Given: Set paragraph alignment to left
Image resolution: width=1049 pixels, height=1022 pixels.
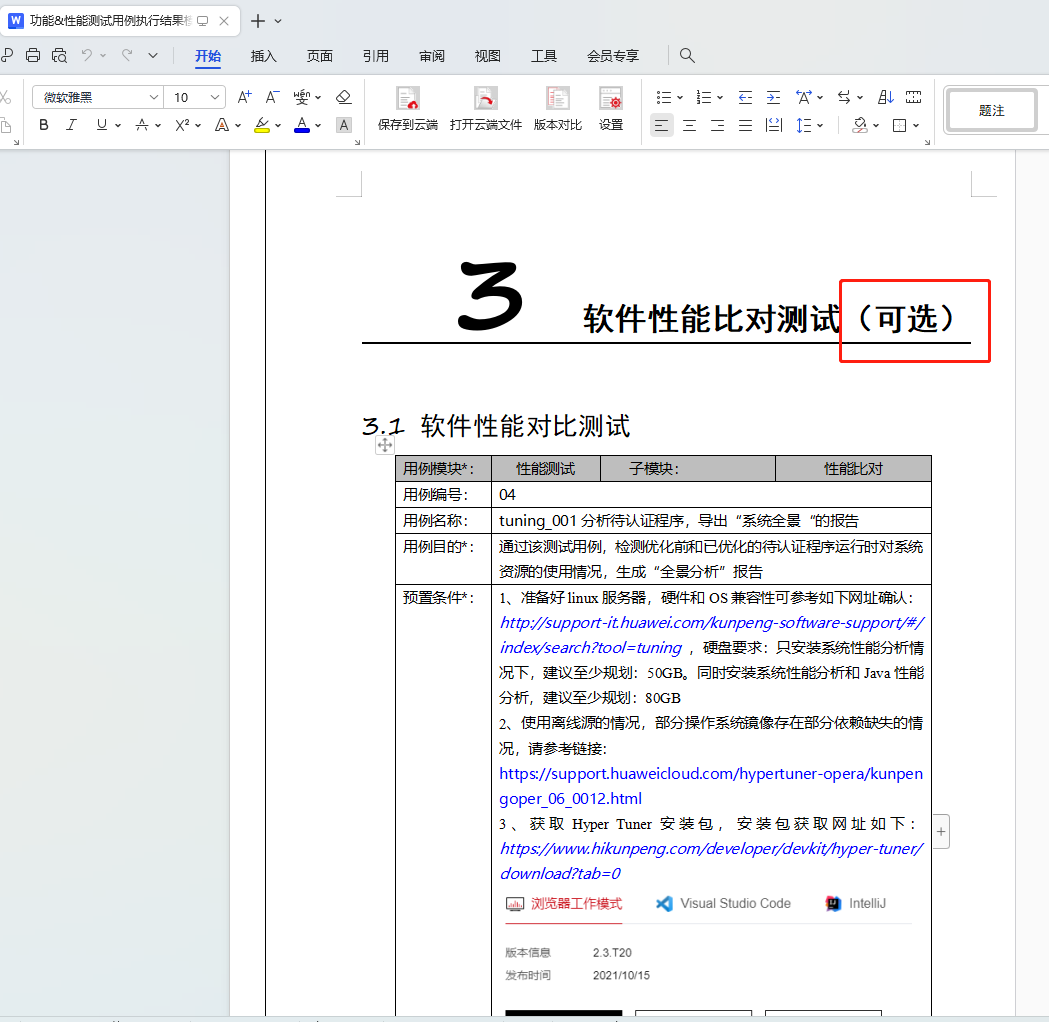Looking at the screenshot, I should point(662,125).
